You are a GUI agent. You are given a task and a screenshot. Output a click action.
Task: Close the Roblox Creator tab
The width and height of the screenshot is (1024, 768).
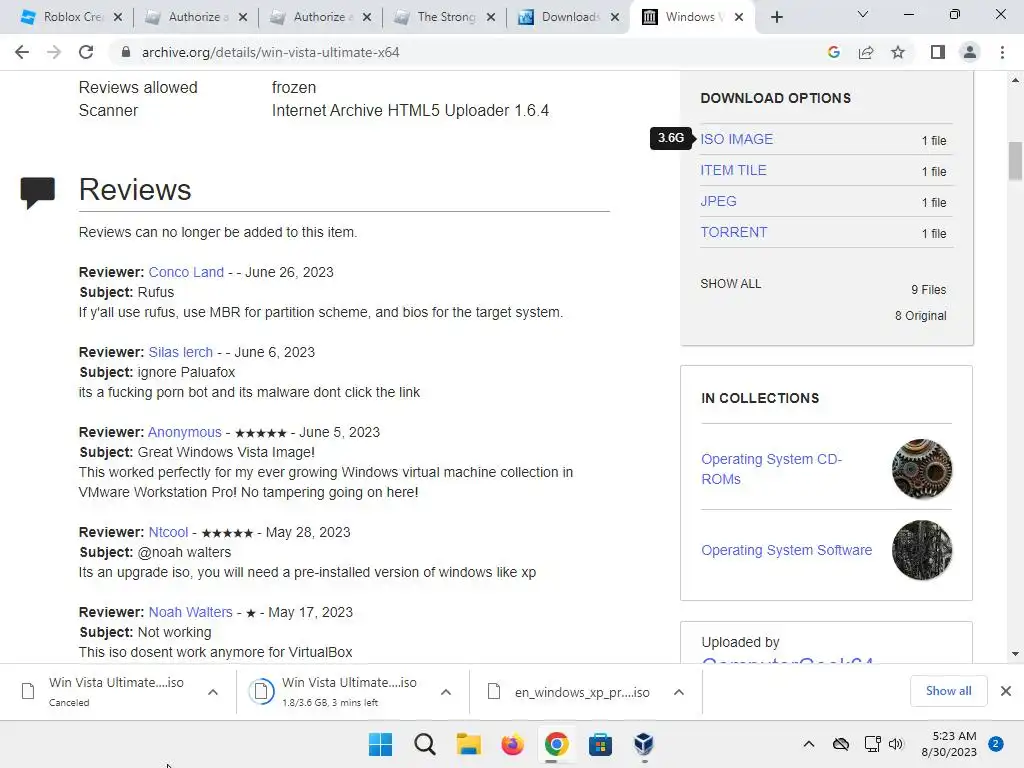click(118, 17)
